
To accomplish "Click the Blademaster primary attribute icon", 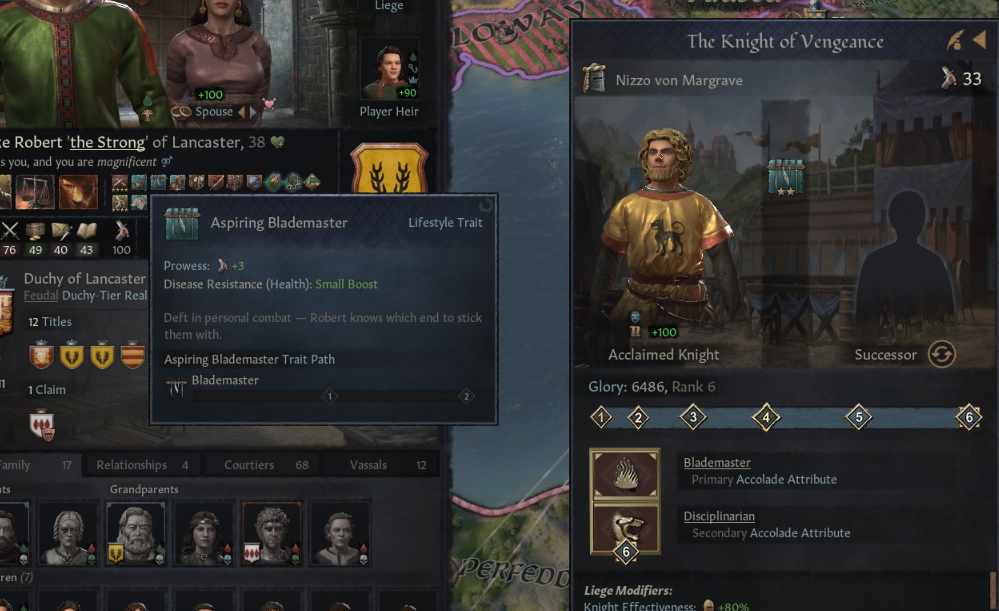I will coord(625,475).
